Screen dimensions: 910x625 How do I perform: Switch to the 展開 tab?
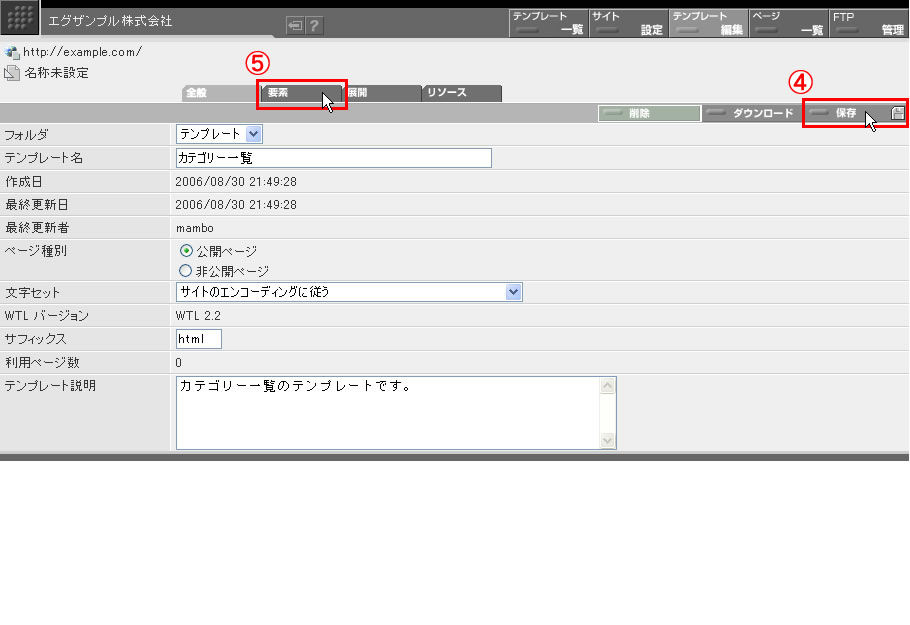(382, 93)
